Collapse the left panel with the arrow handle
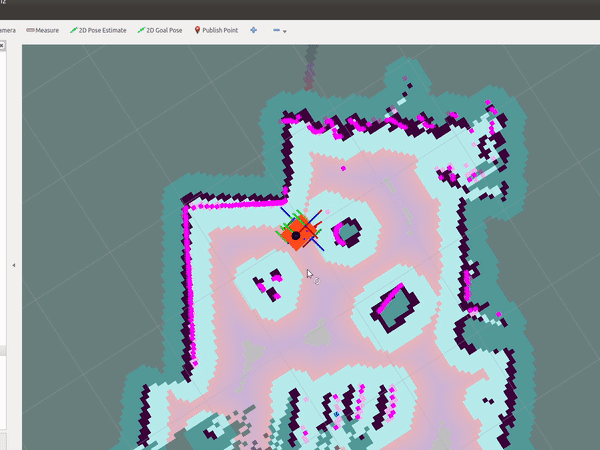 tap(14, 265)
